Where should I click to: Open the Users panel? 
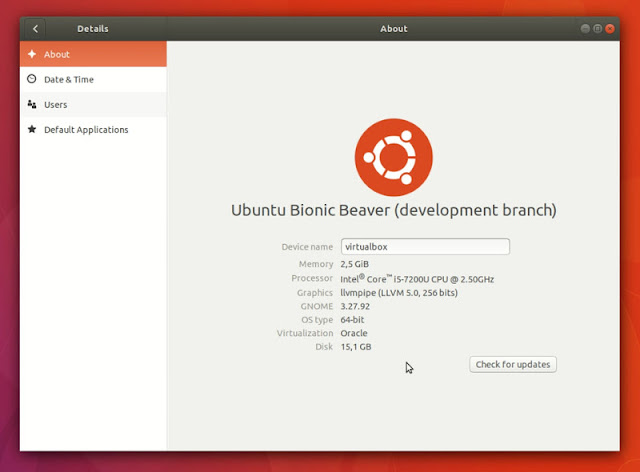click(x=93, y=105)
